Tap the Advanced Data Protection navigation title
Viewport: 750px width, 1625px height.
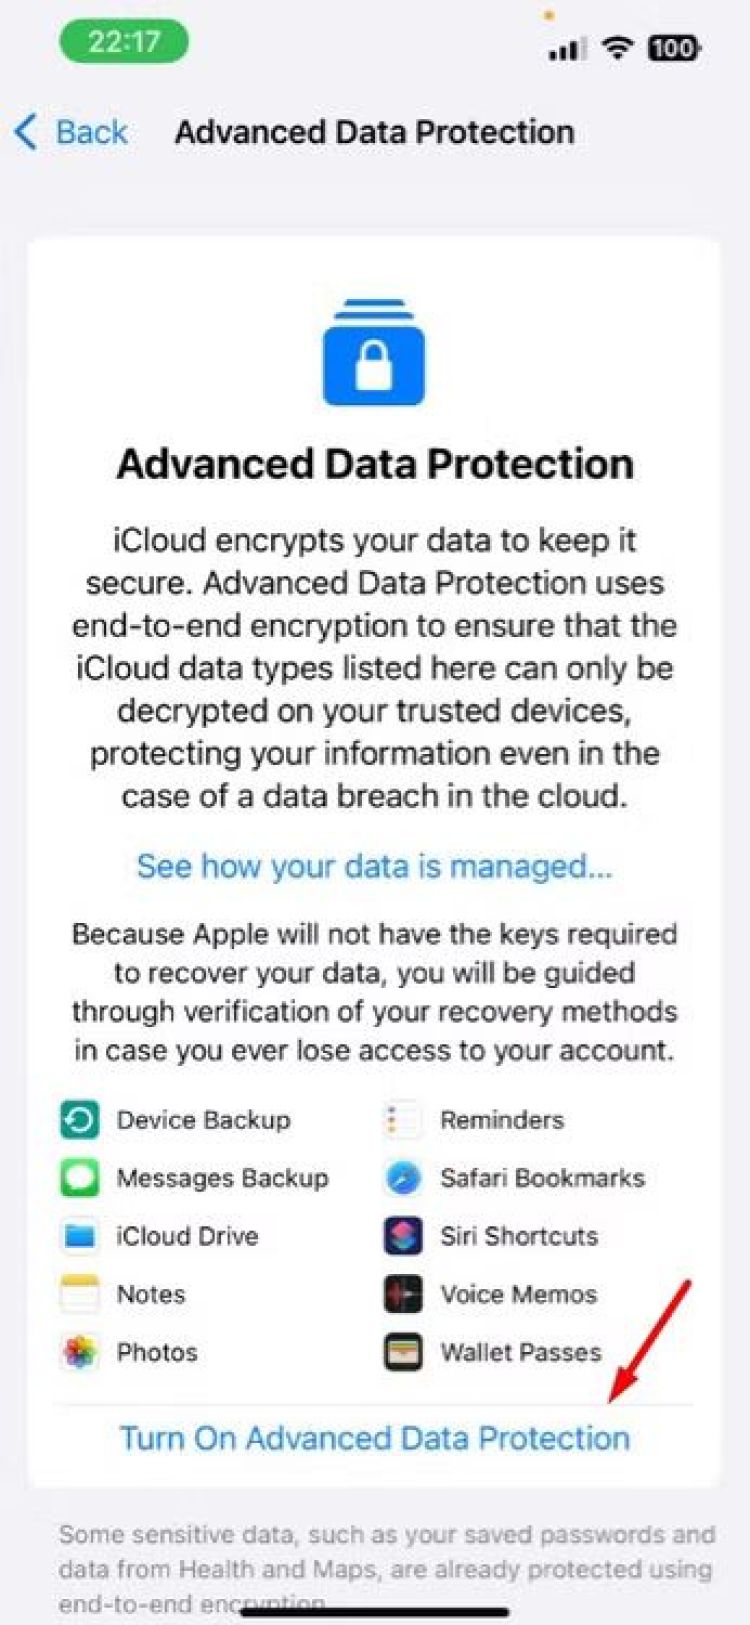click(375, 132)
